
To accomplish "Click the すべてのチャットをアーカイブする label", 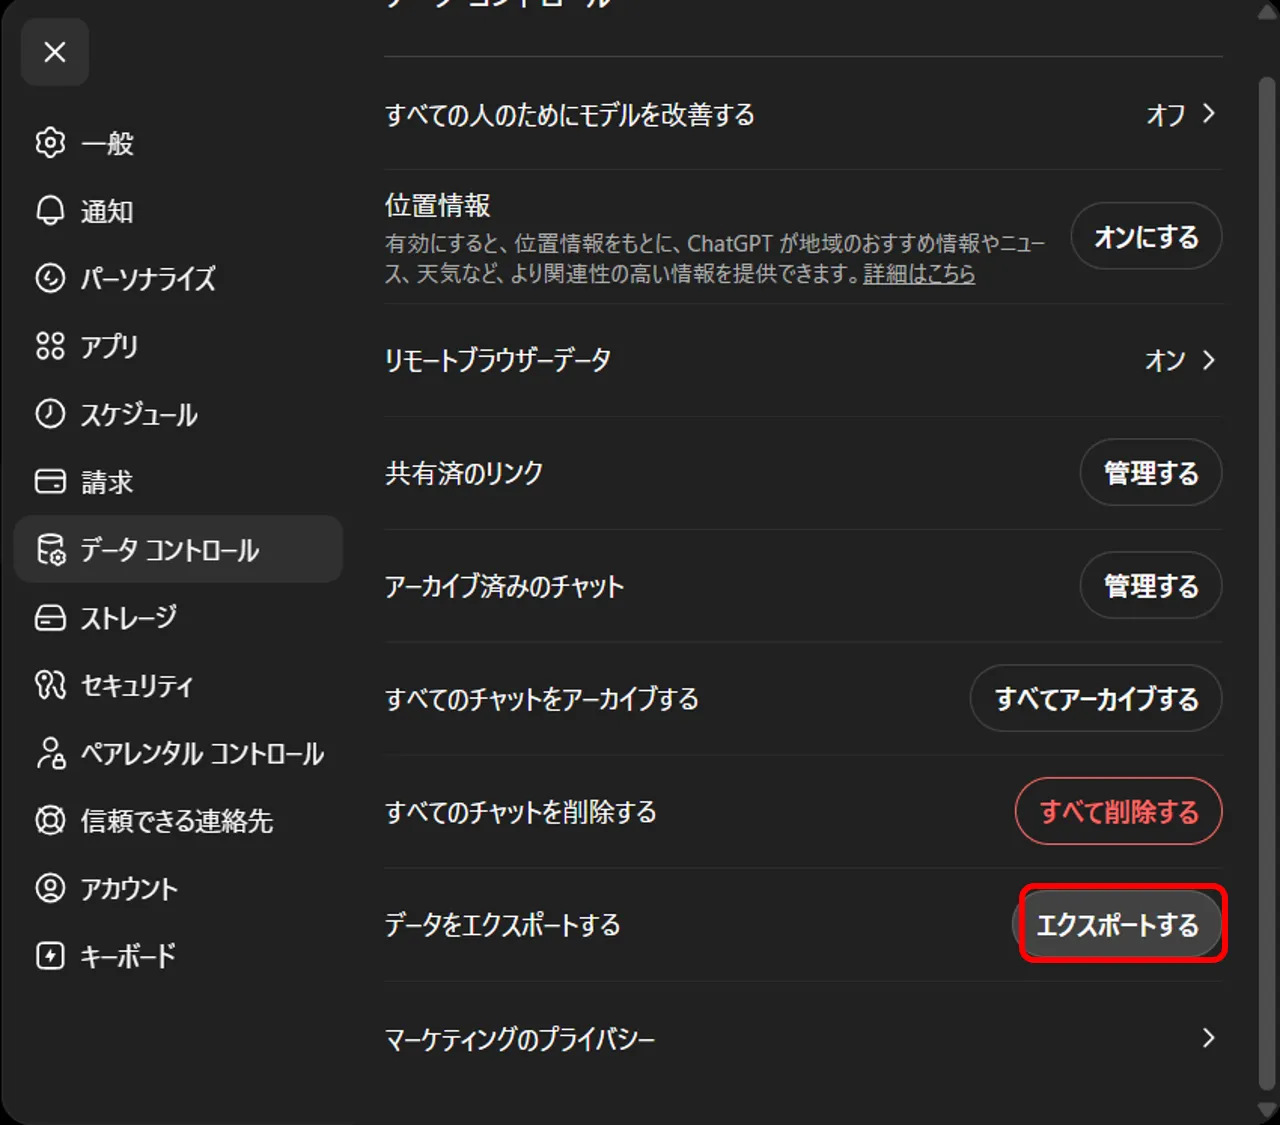I will [x=542, y=699].
